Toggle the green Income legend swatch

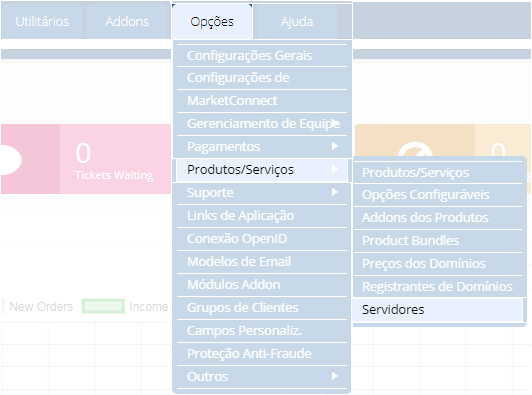tap(103, 306)
